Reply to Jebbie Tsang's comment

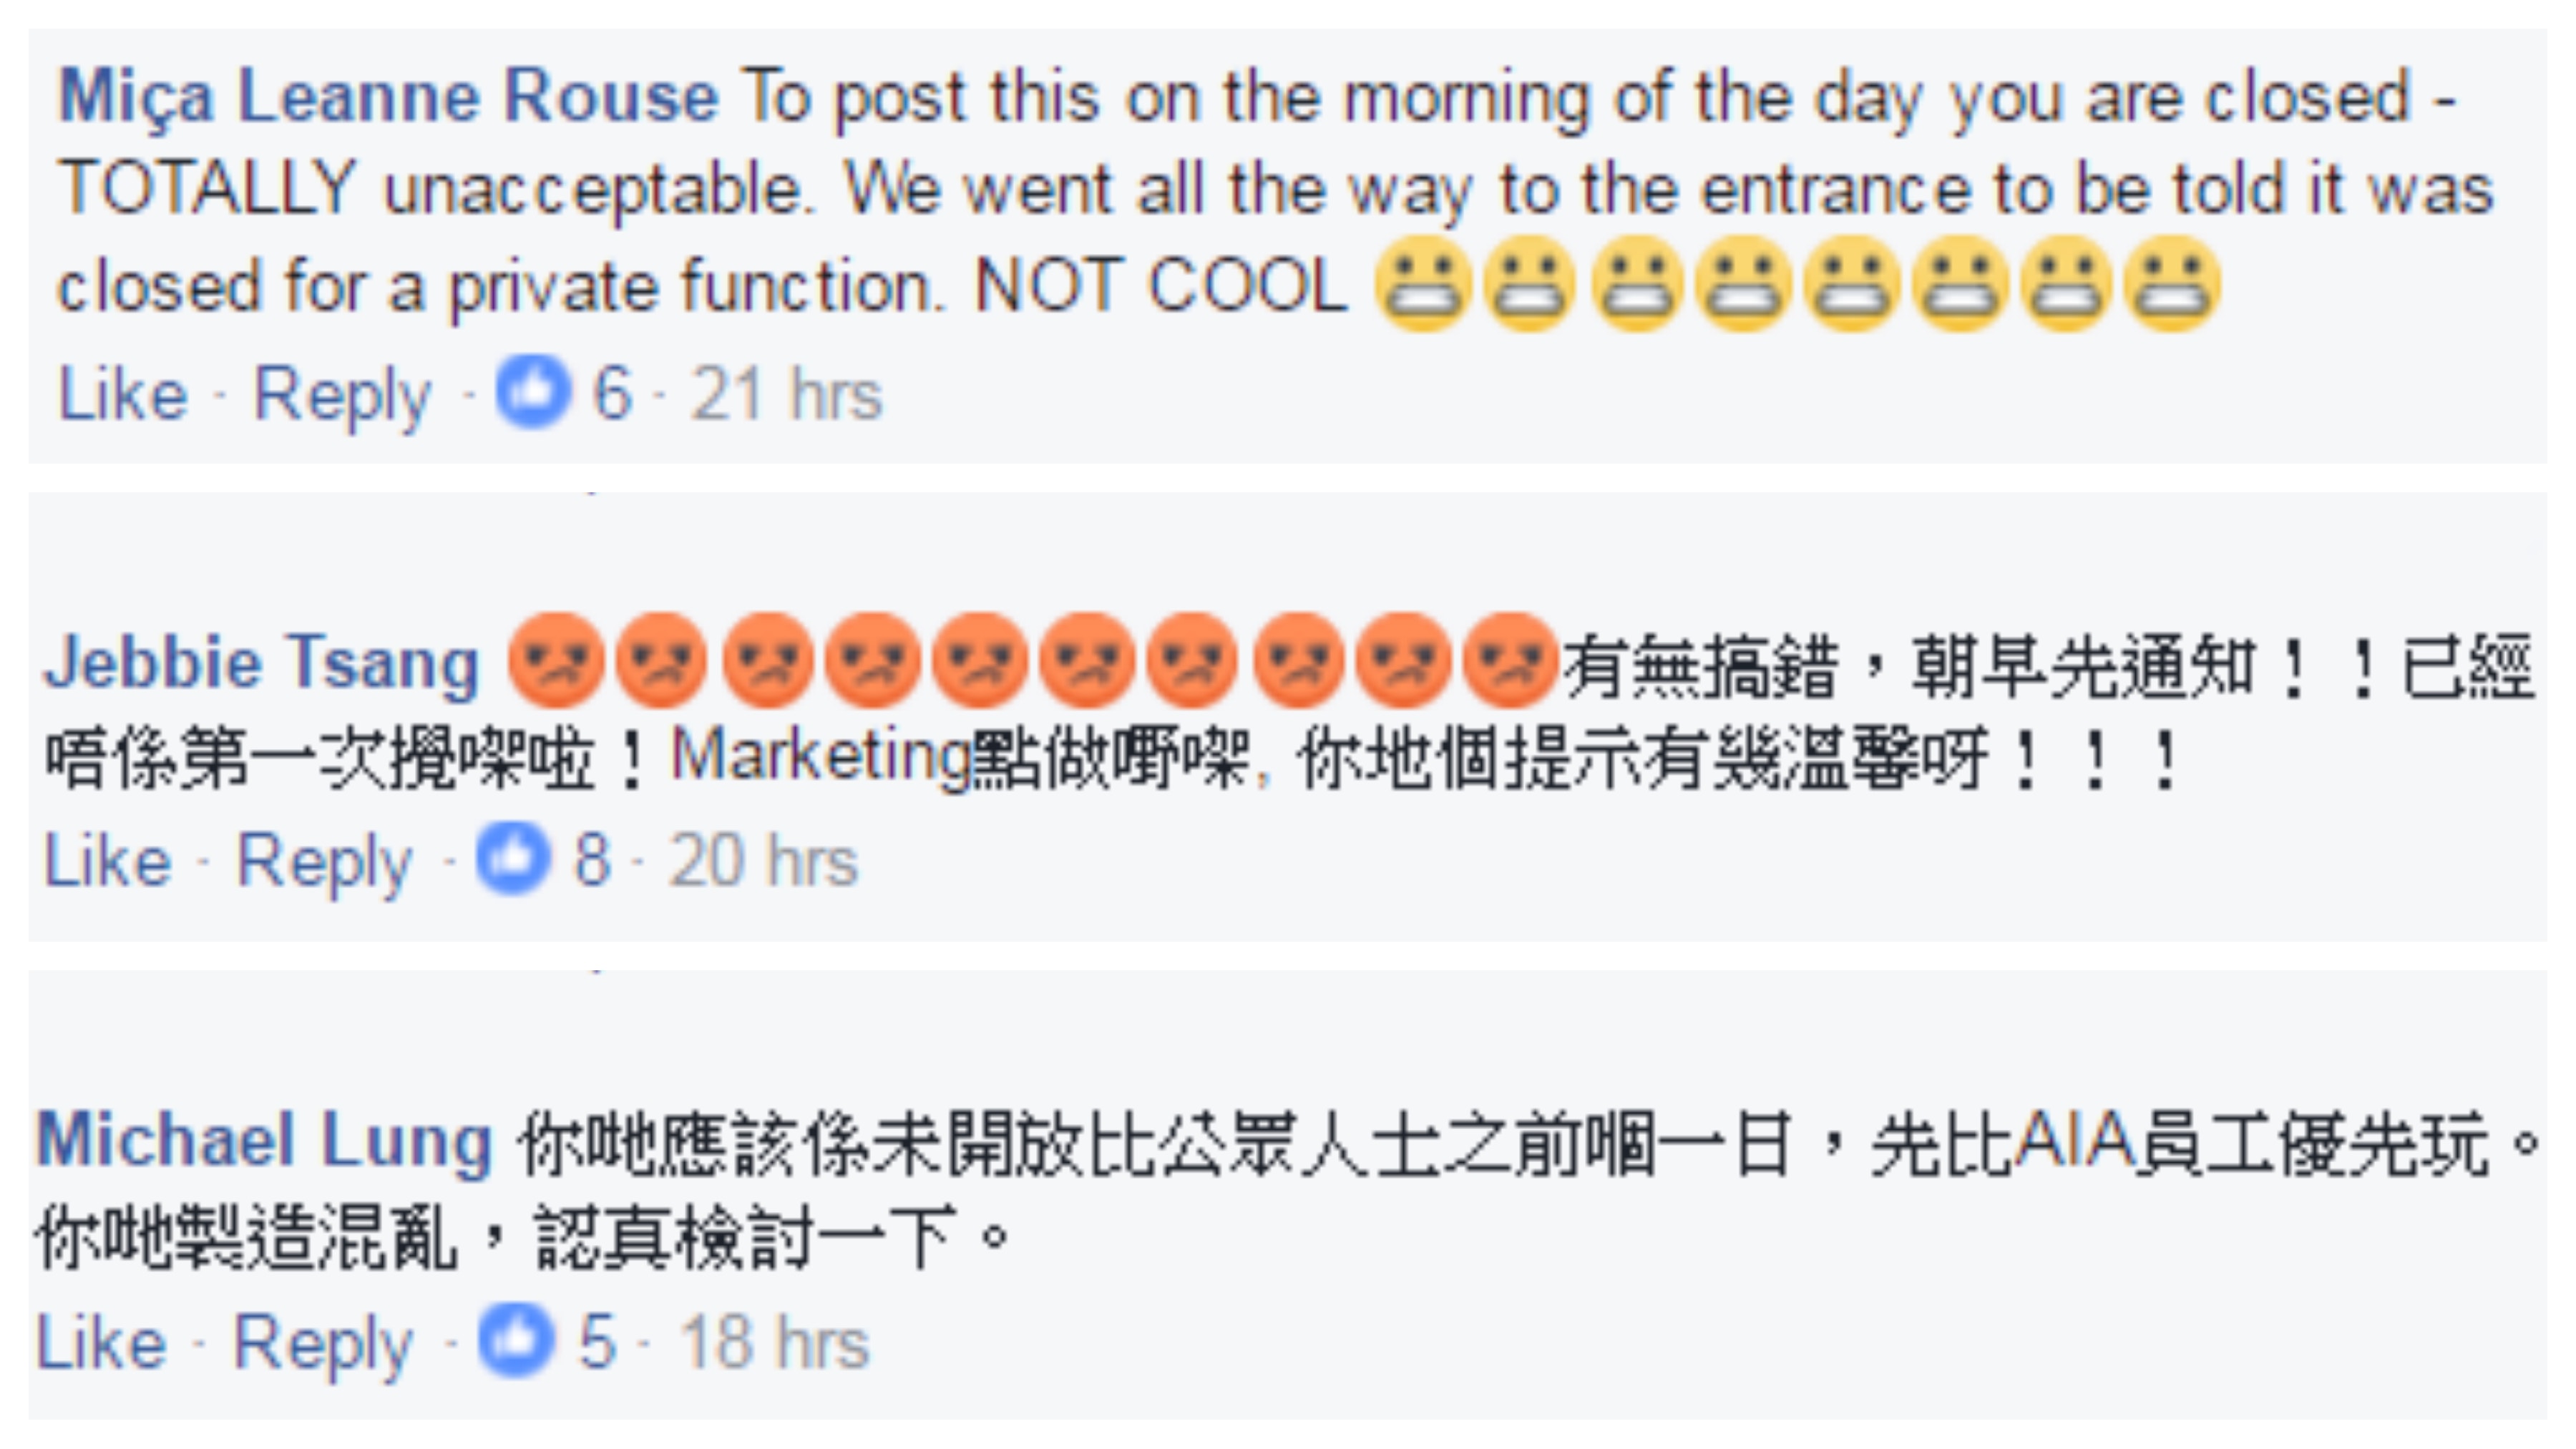[x=324, y=861]
